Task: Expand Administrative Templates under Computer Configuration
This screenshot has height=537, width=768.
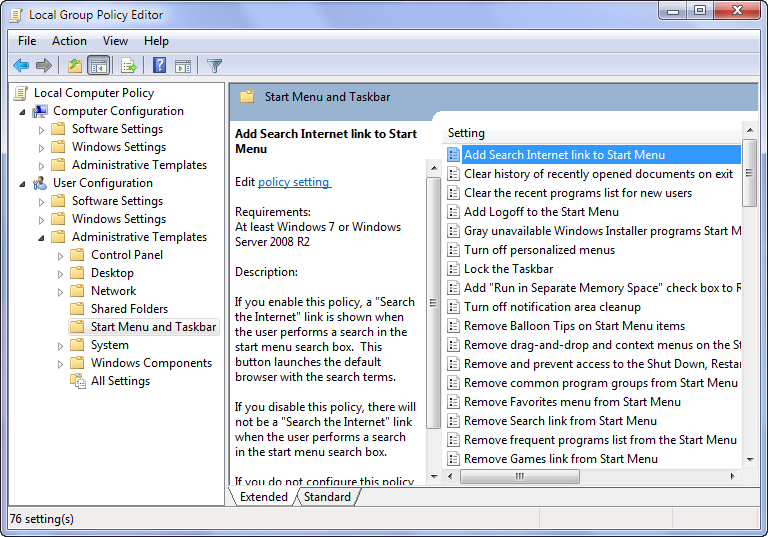Action: [x=41, y=166]
